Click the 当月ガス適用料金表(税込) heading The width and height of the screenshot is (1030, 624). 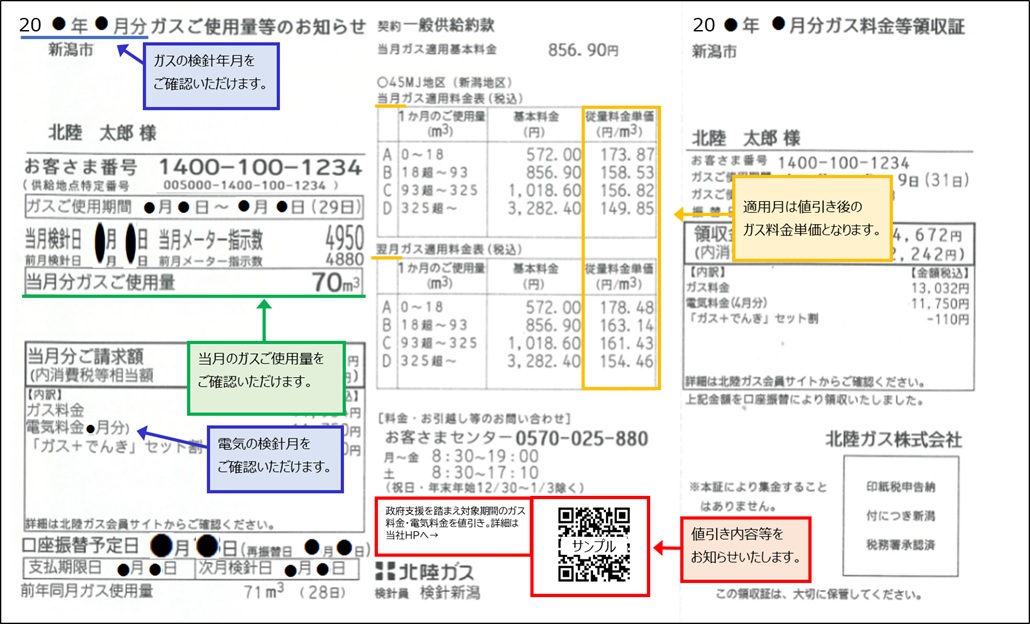coord(450,99)
